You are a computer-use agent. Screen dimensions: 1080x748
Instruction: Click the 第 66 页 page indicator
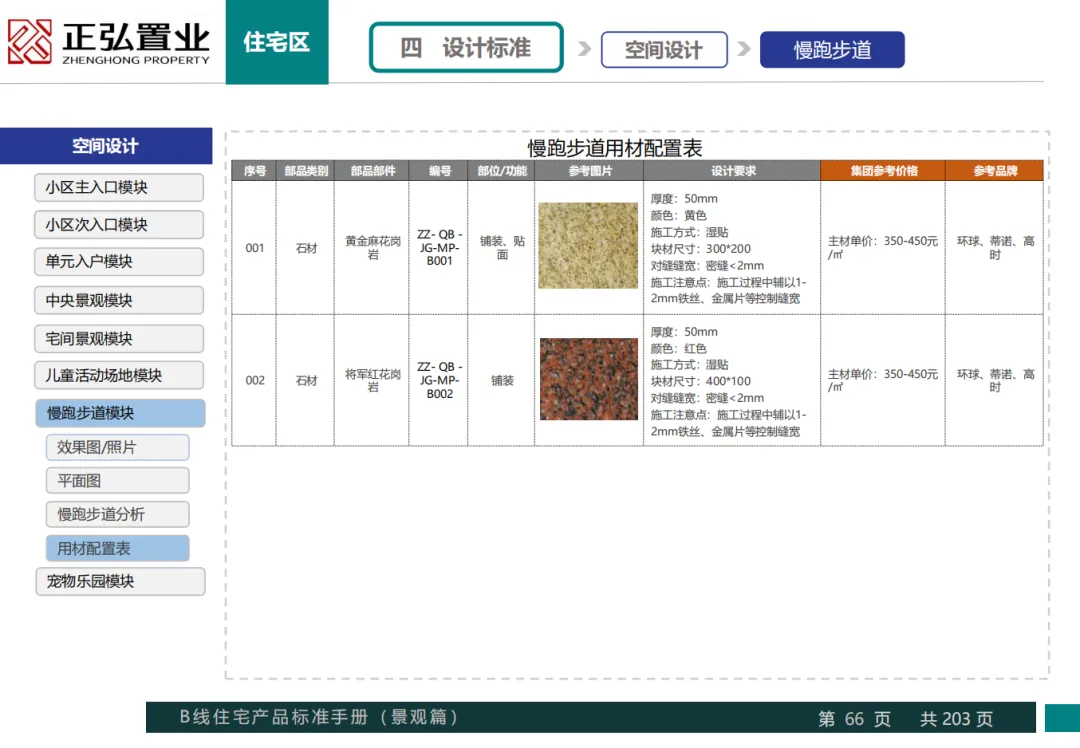coord(854,718)
